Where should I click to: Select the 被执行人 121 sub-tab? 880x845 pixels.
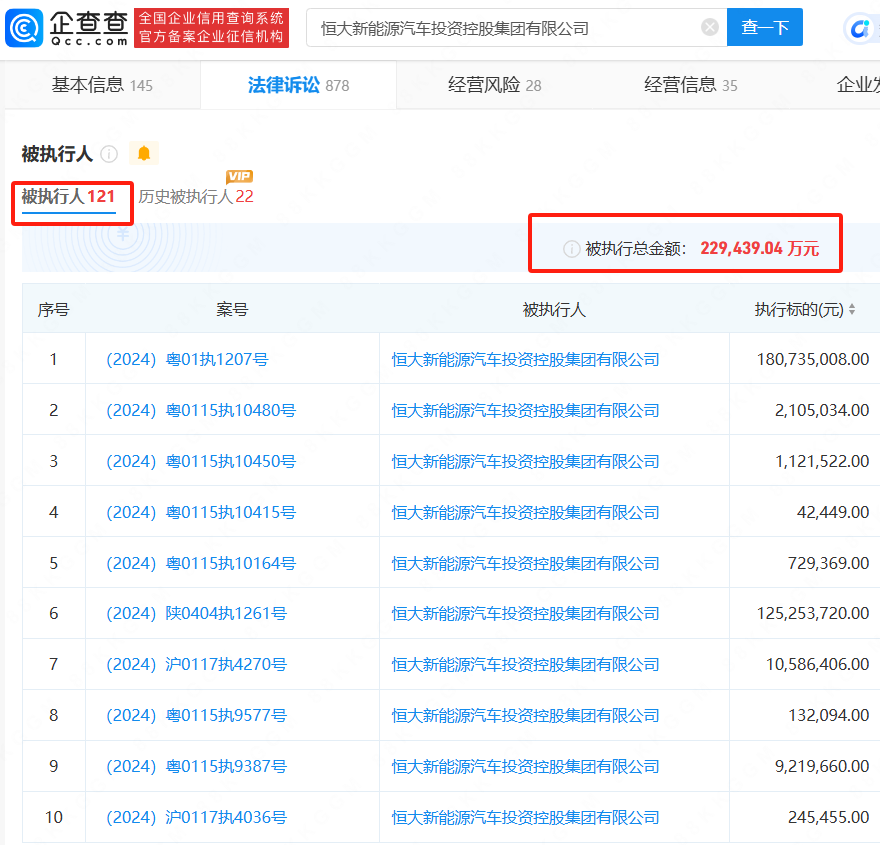68,196
